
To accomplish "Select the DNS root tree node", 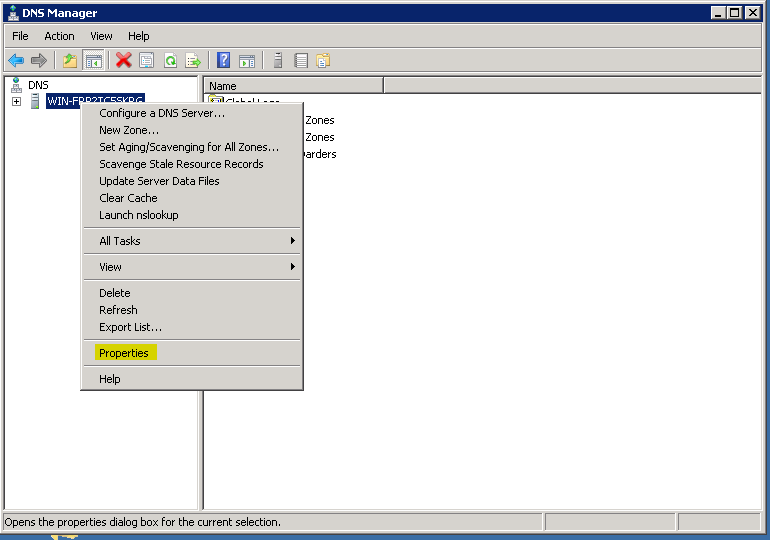I will pos(38,85).
